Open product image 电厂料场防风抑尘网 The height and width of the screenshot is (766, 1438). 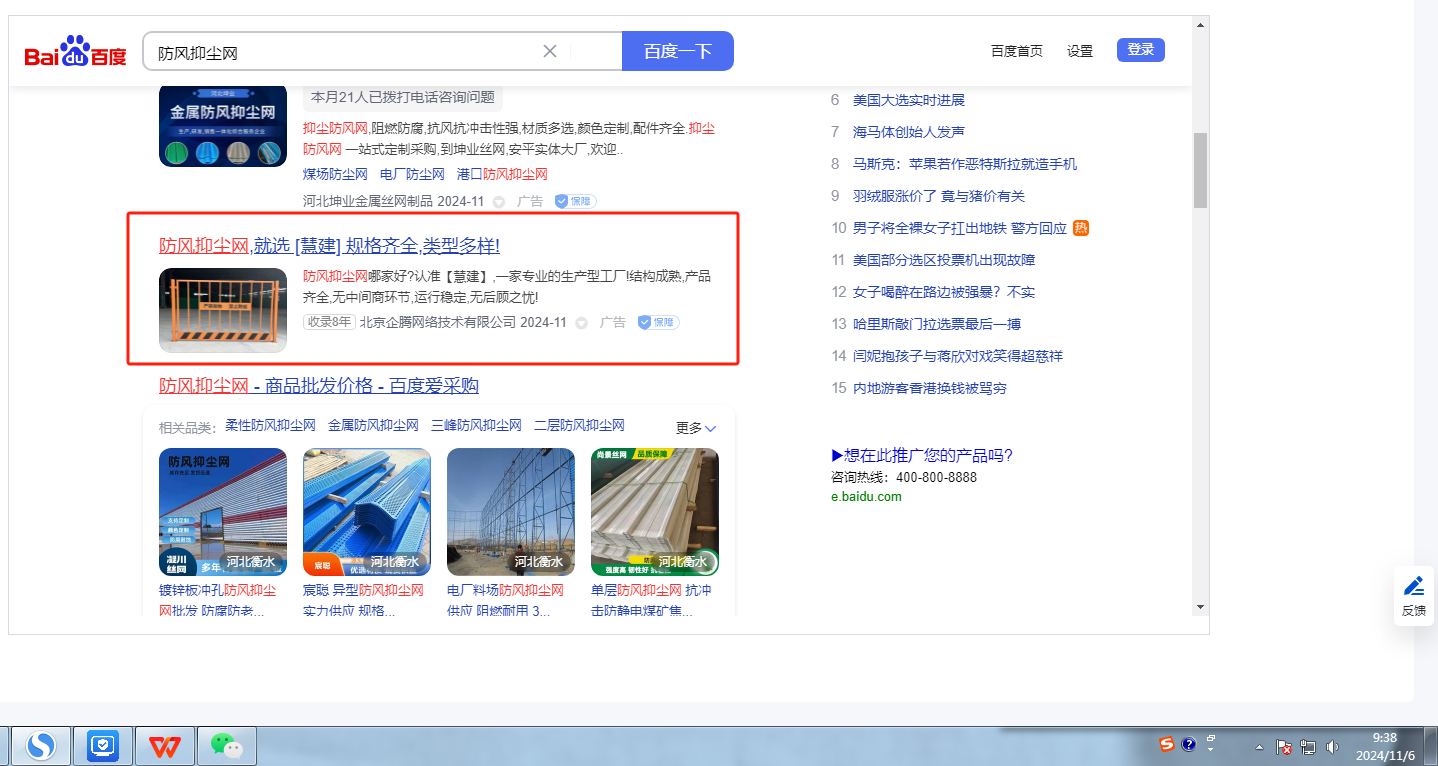click(x=511, y=512)
